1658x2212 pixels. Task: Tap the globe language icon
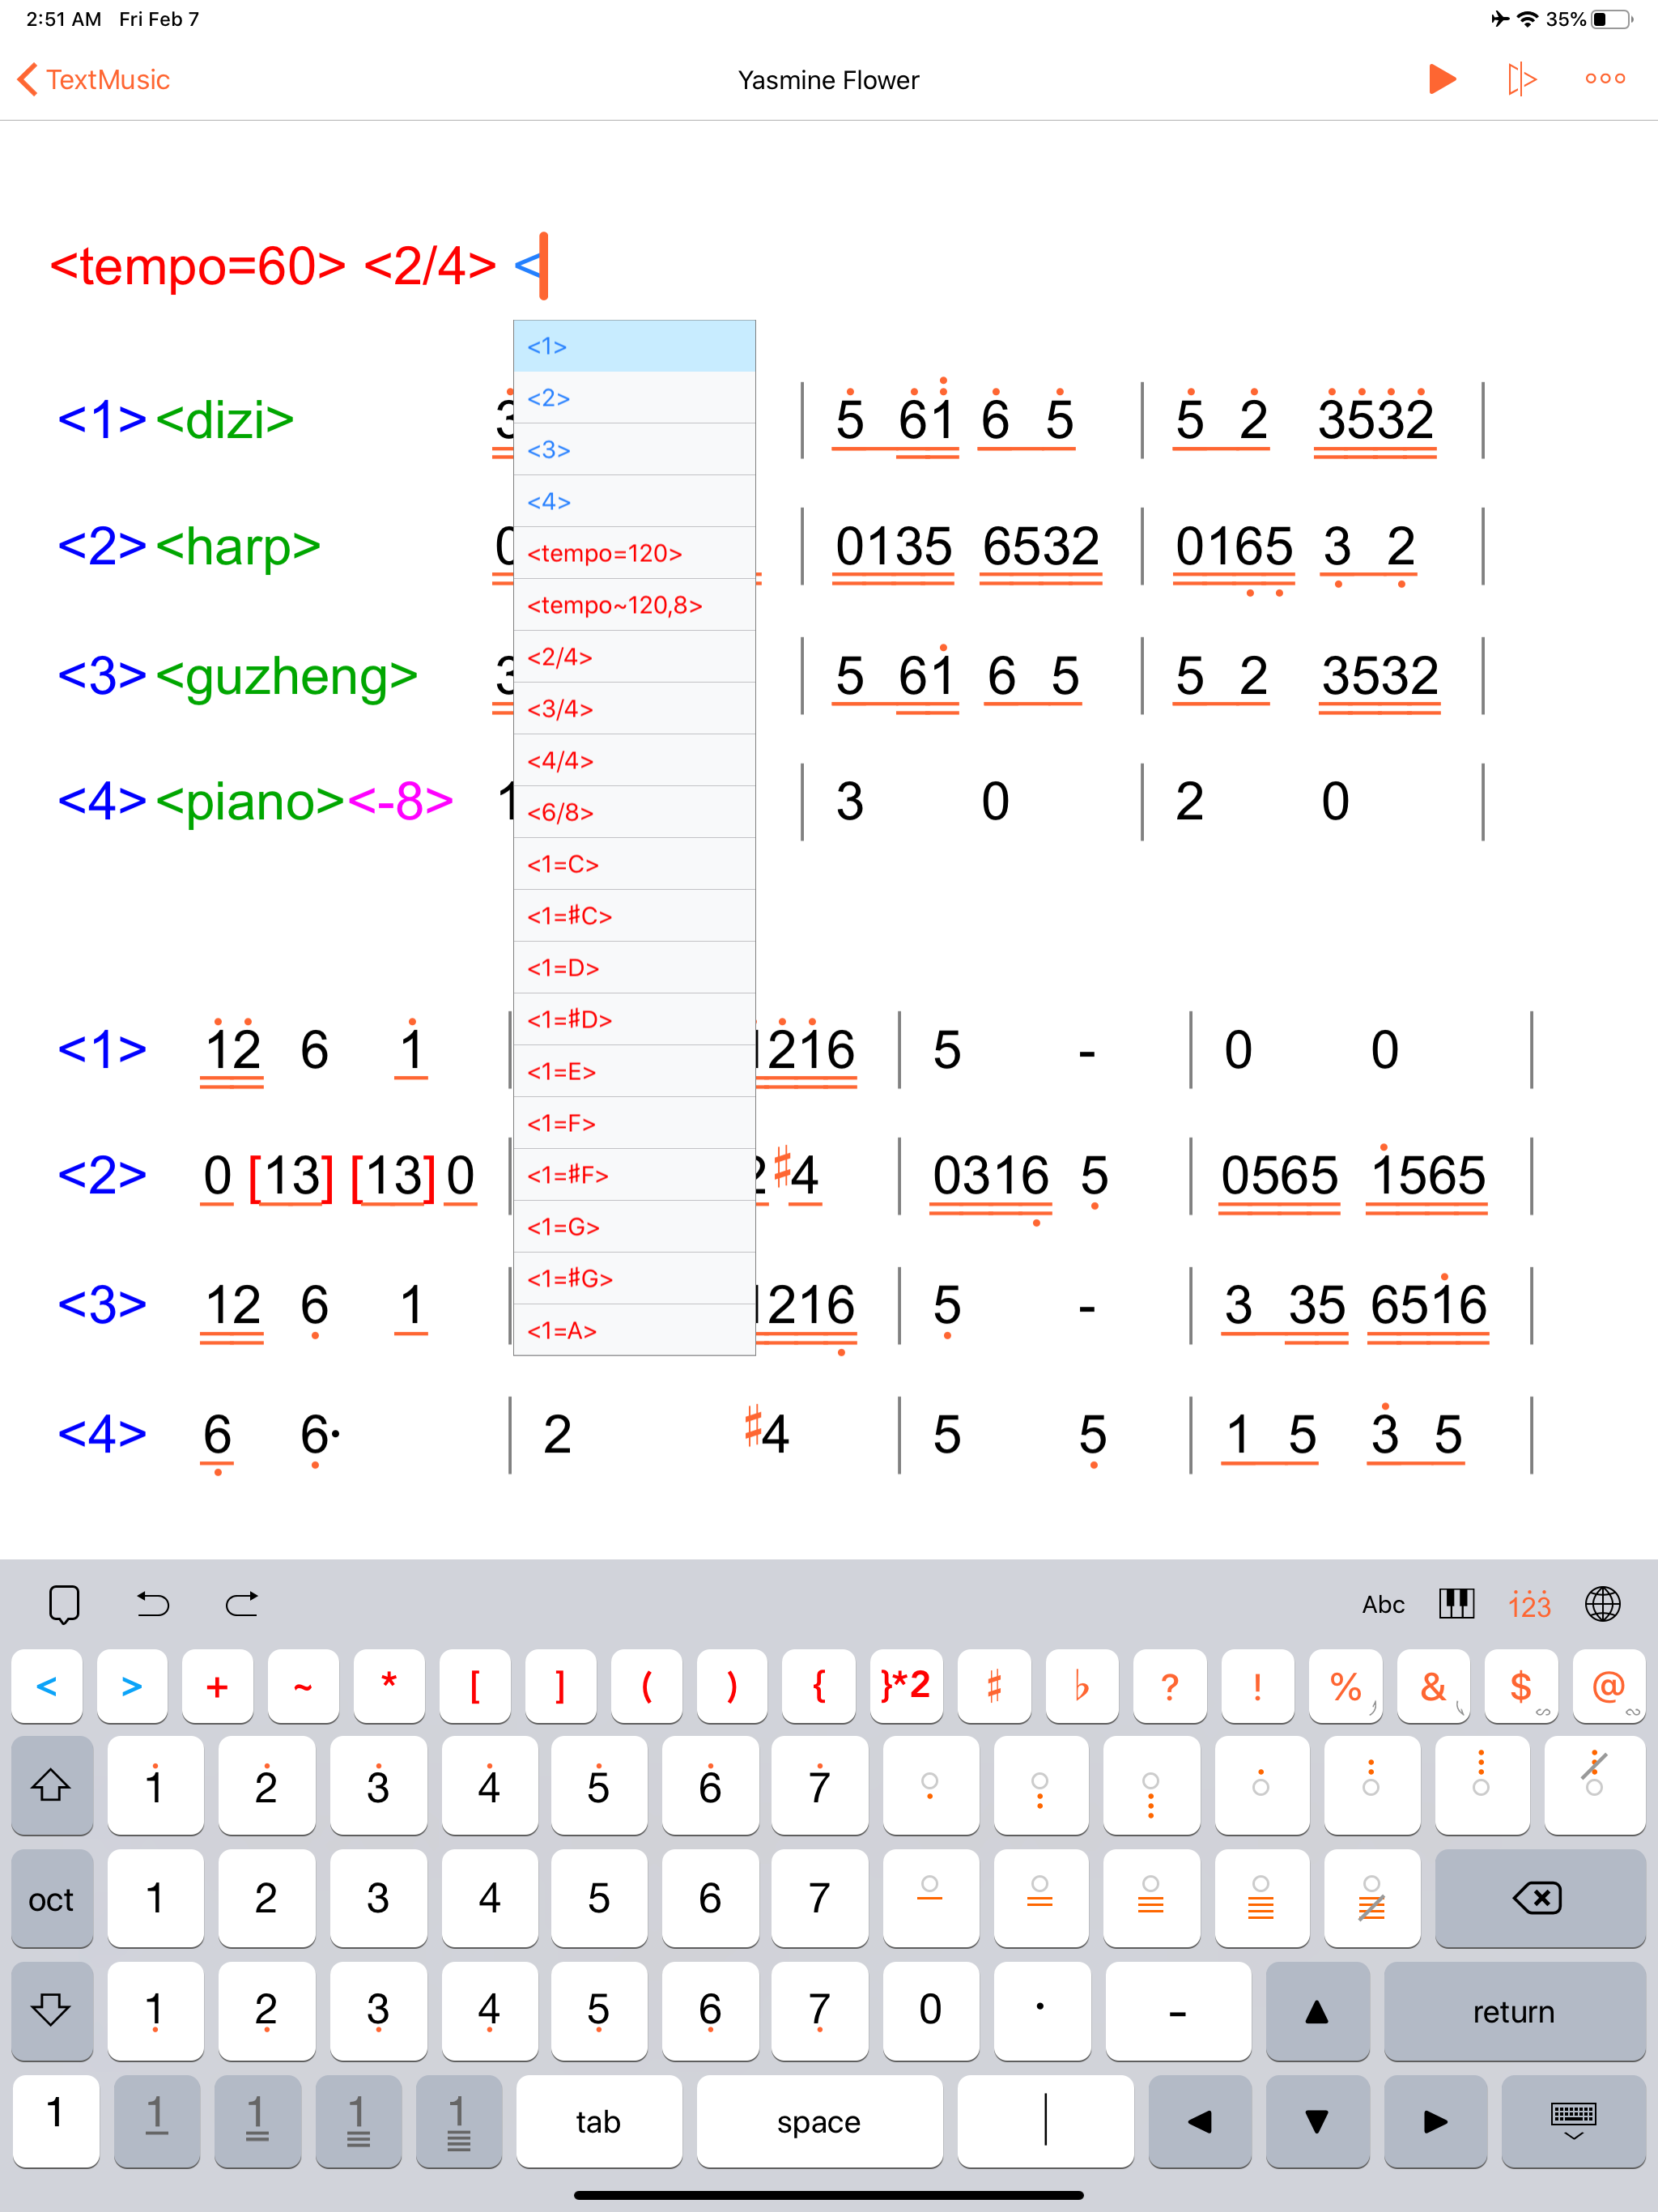tap(1603, 1604)
